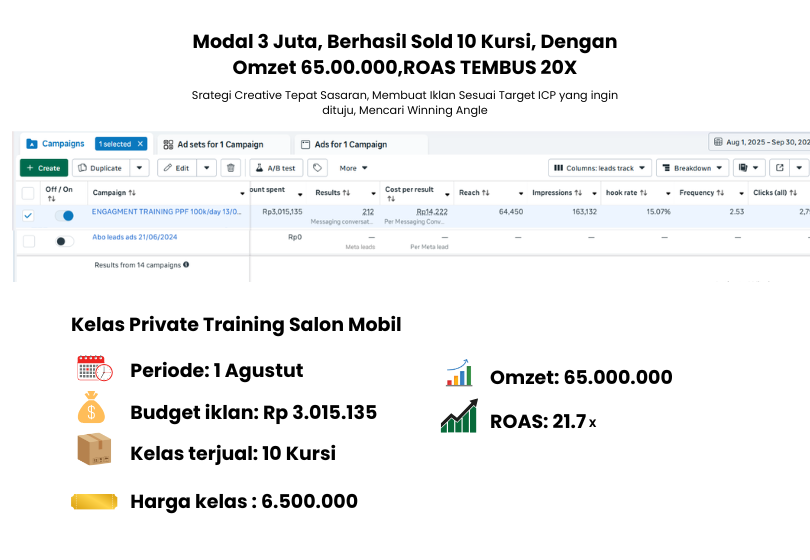Click the sort arrows on the Impressions column
Image resolution: width=810 pixels, height=560 pixels.
point(578,192)
